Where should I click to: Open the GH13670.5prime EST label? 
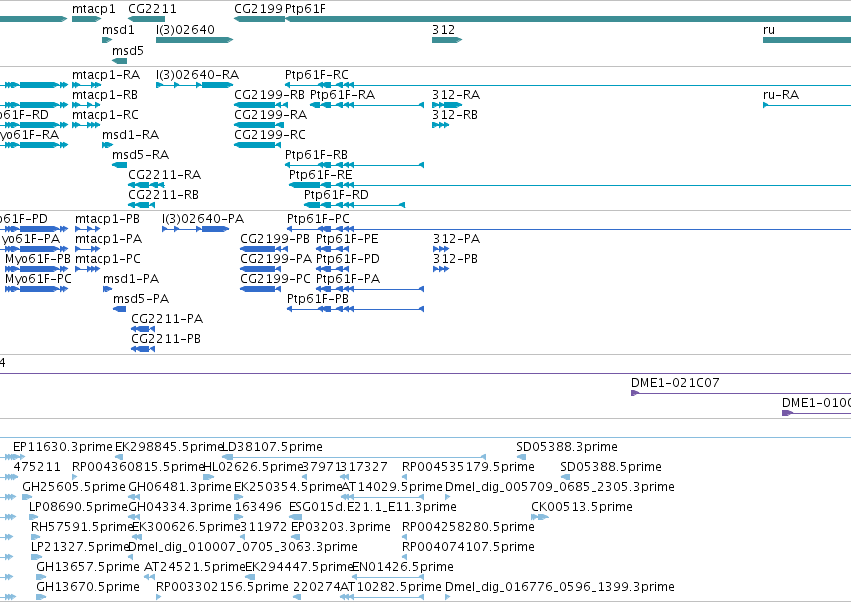88,587
